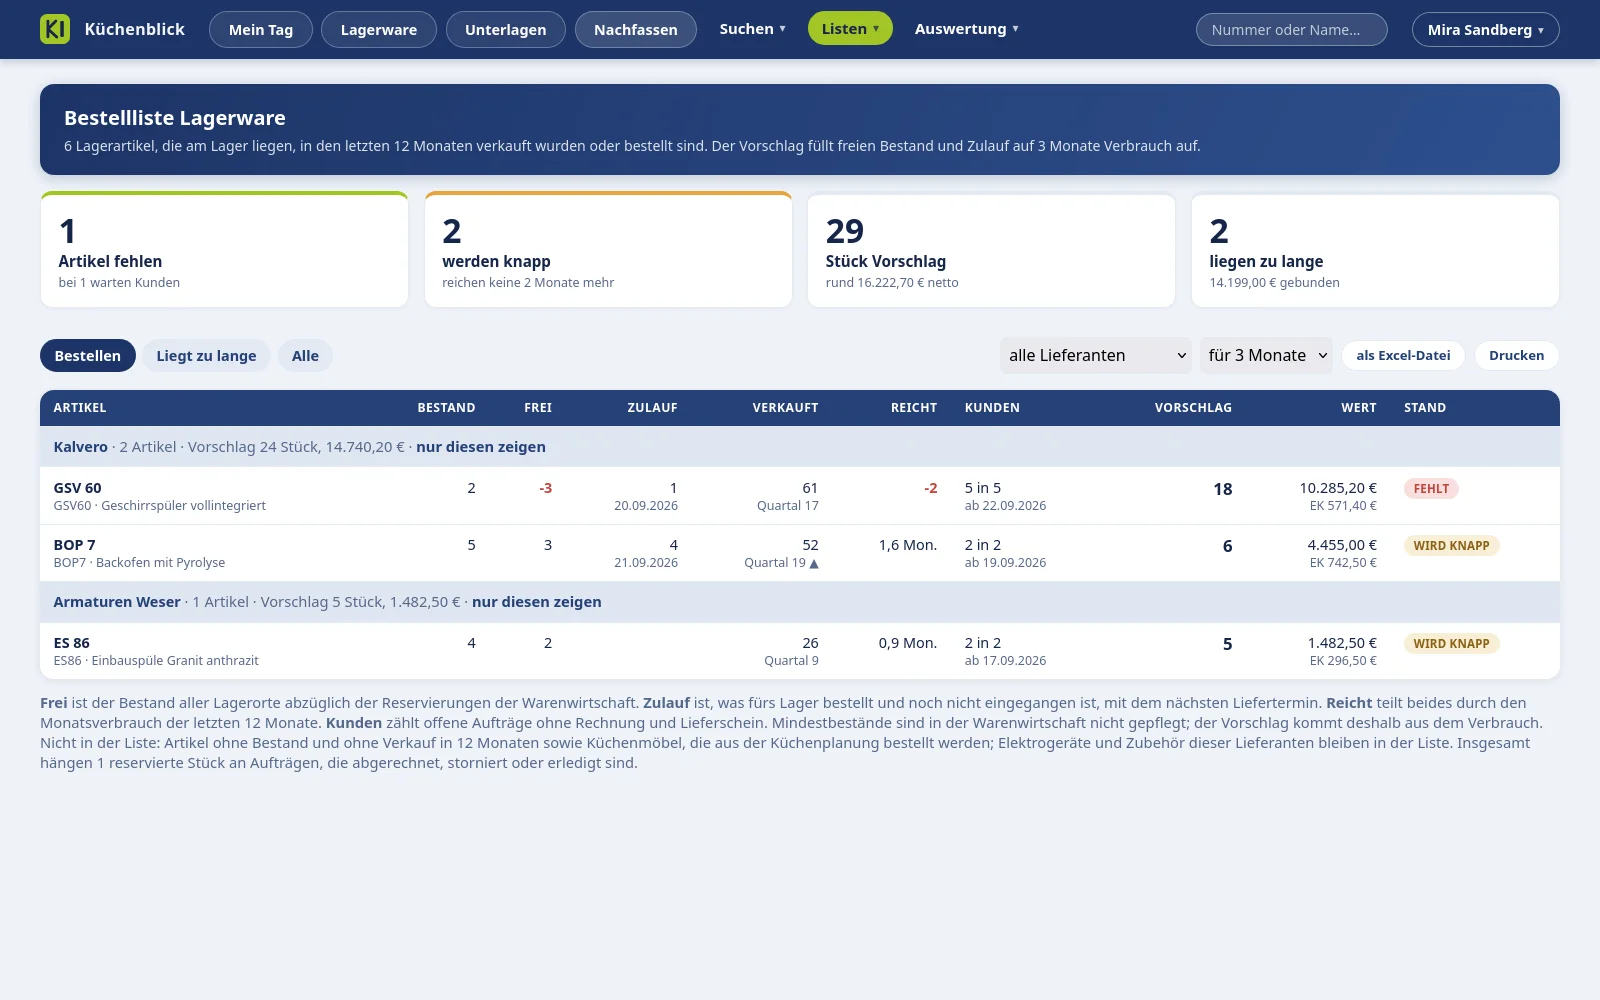Open article BOP 7 in the table
This screenshot has width=1600, height=1000.
tap(75, 545)
